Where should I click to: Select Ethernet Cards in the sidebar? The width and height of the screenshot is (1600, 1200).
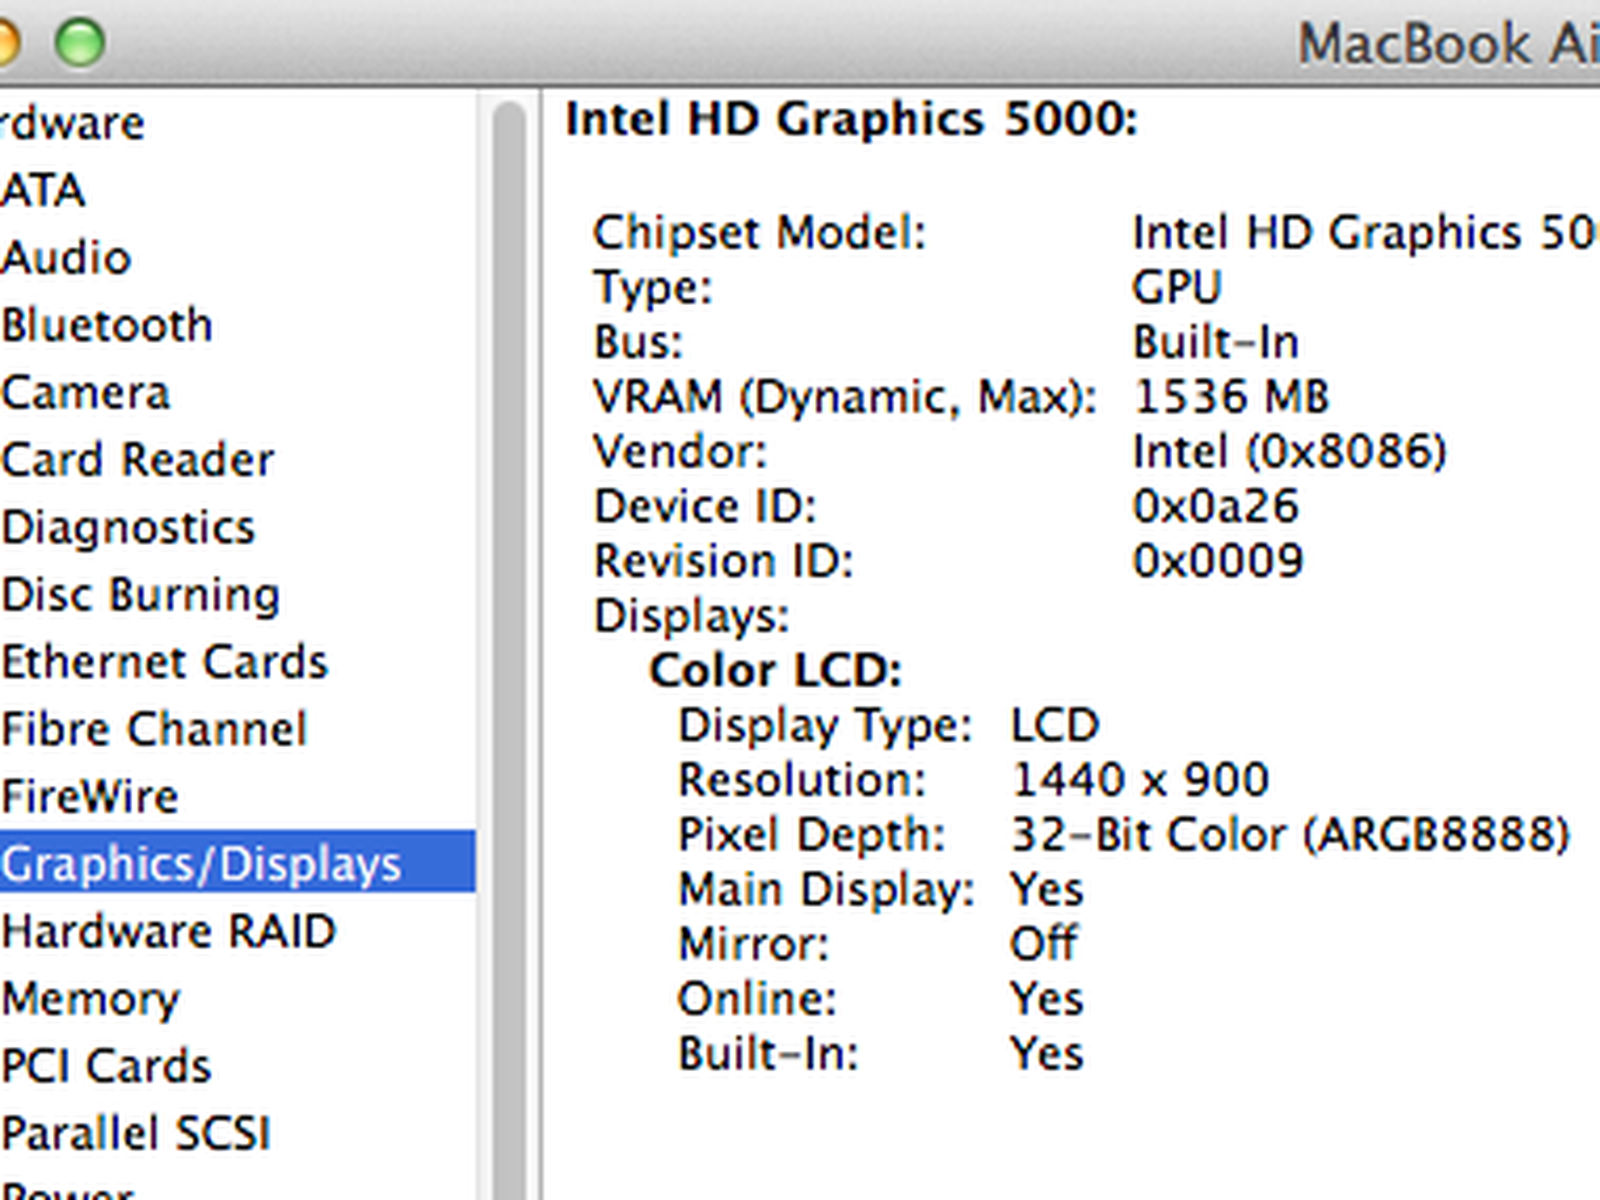tap(164, 662)
